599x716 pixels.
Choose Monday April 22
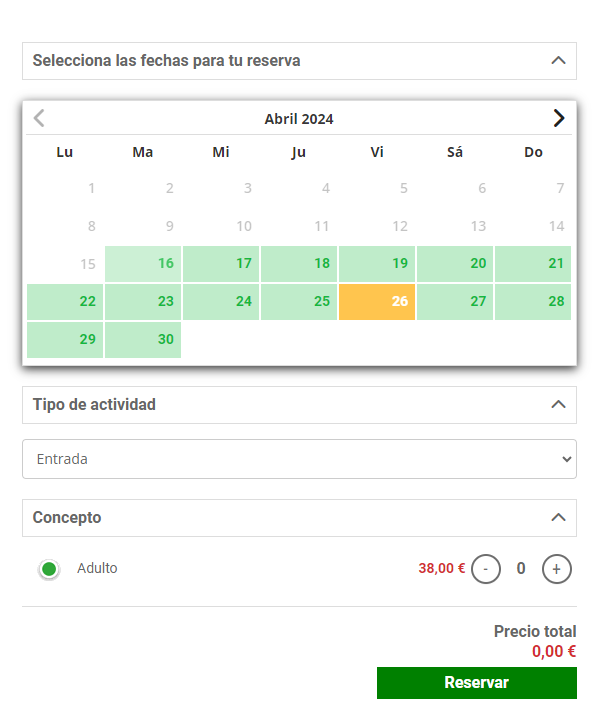[x=65, y=302]
